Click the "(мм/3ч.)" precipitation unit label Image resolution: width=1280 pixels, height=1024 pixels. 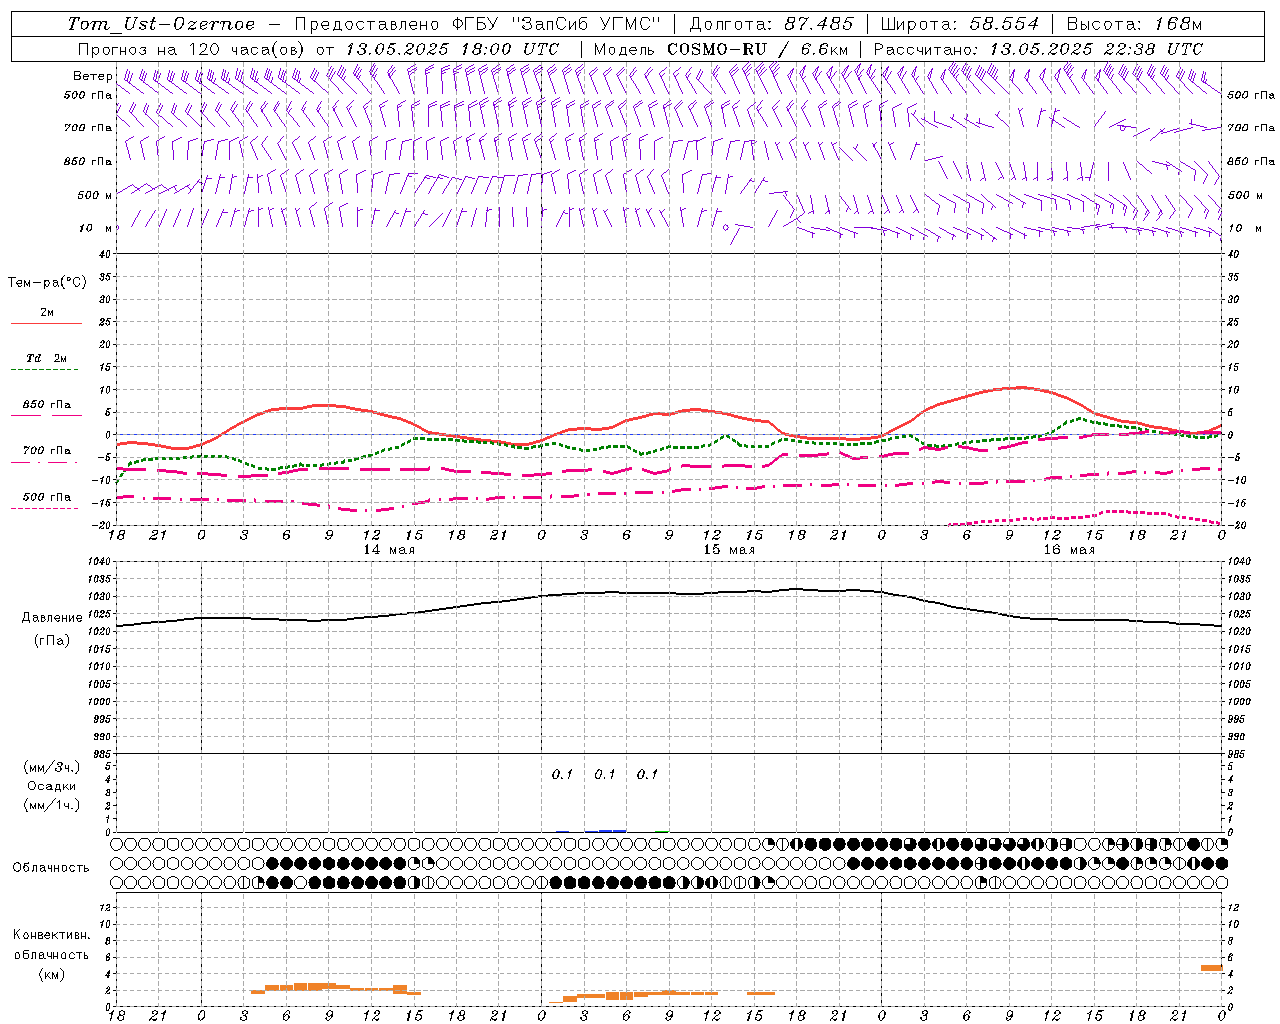(52, 767)
